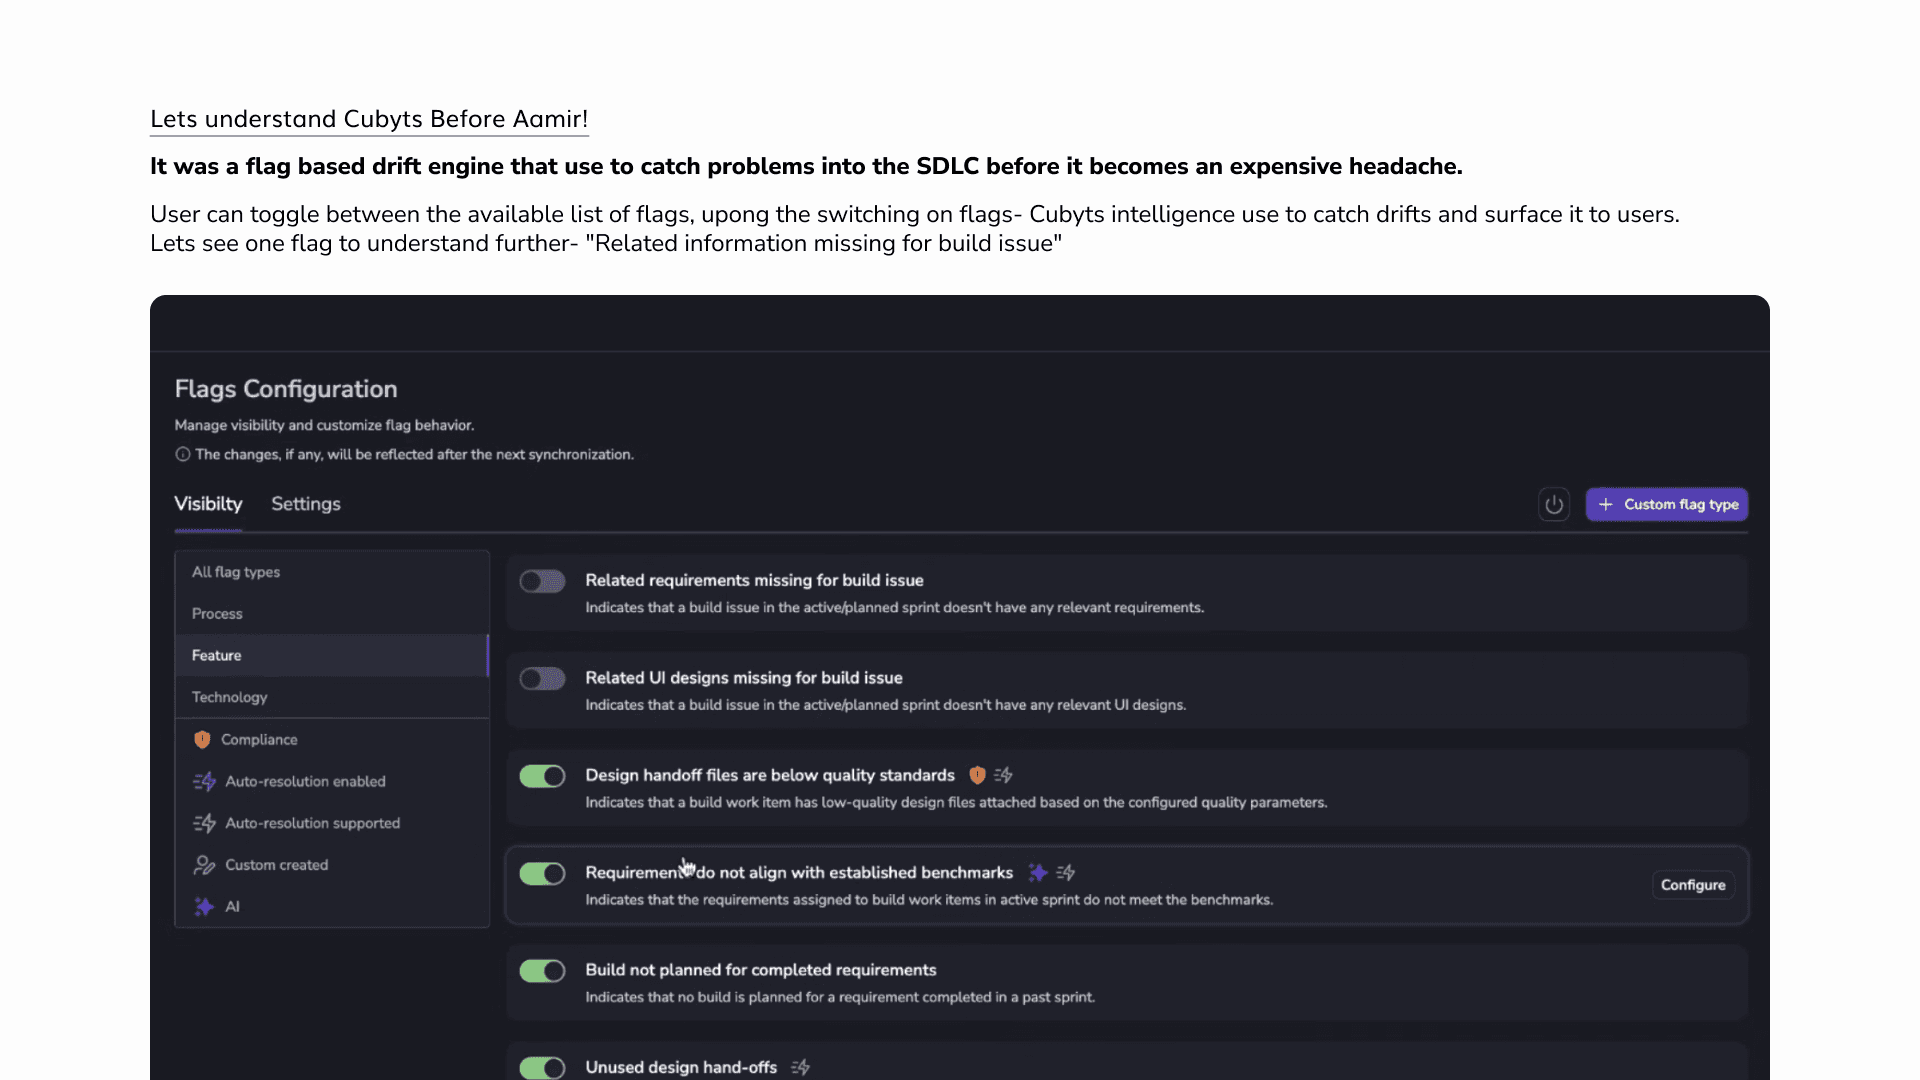Click description 'doesn't have any relevant requirements'

(x=895, y=608)
